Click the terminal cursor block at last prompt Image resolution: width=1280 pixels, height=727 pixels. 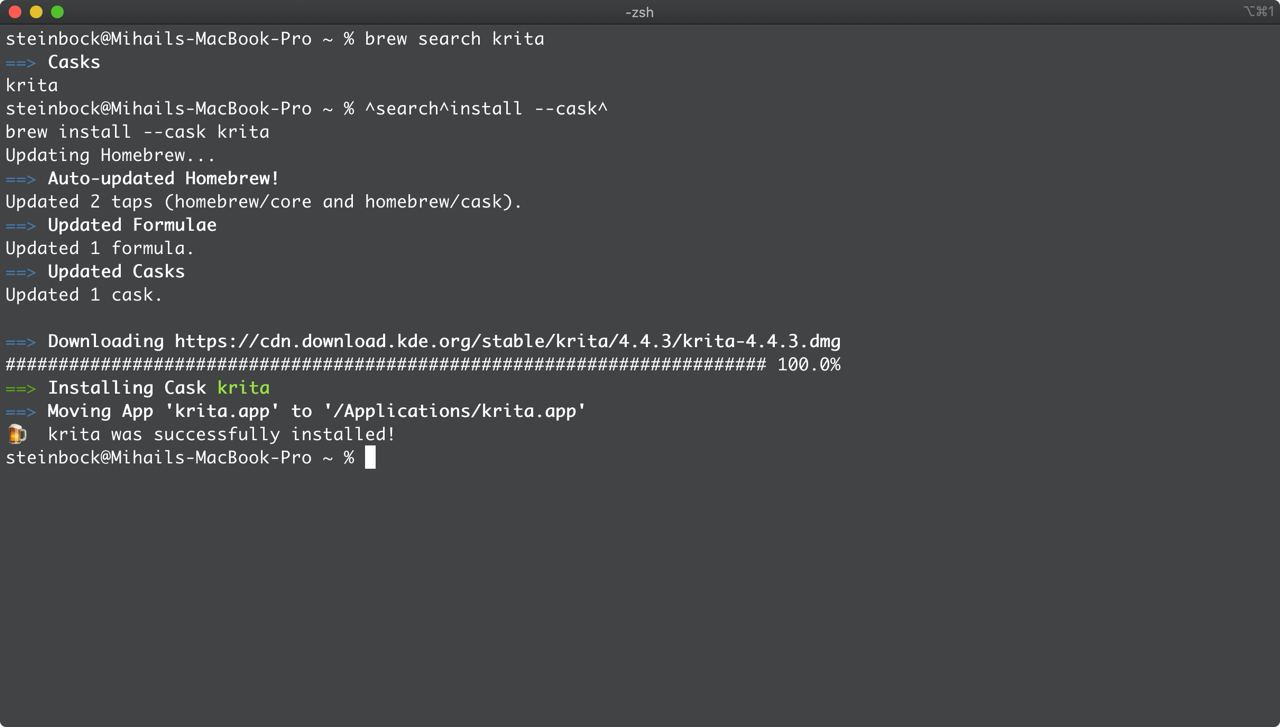tap(370, 458)
